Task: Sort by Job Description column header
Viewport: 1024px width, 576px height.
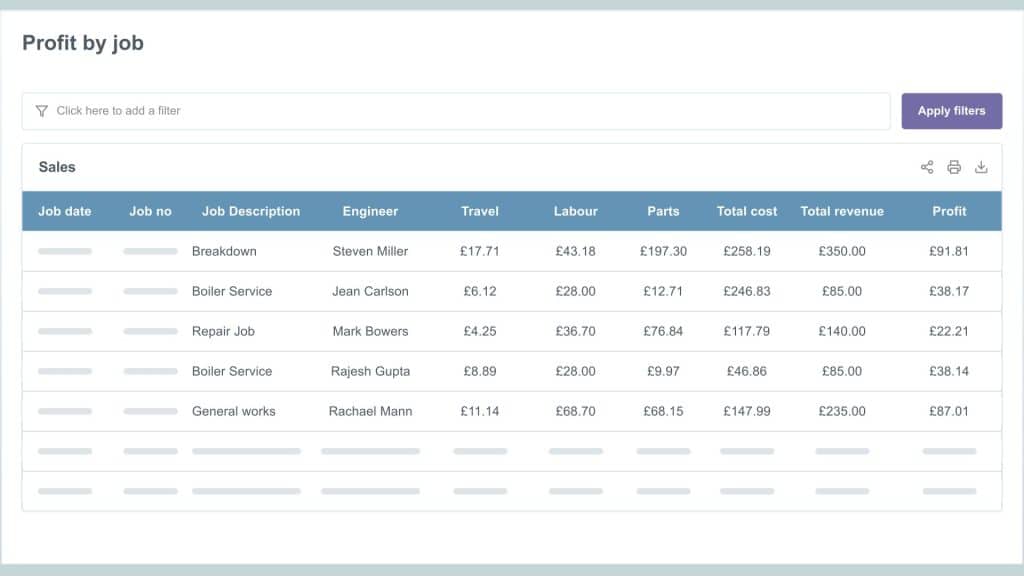Action: [x=251, y=212]
